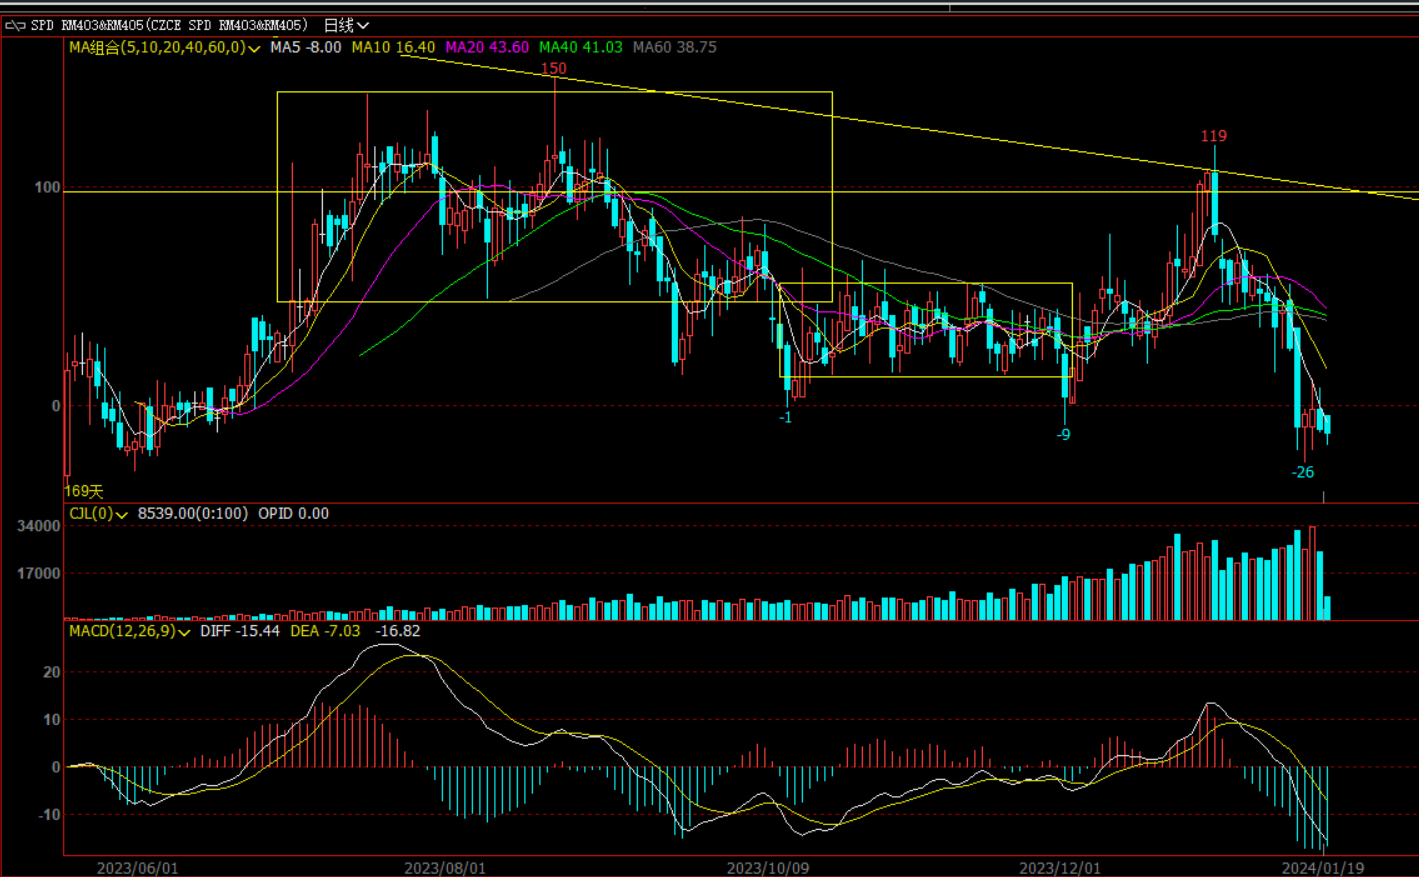
Task: Click the -1 low price marker
Action: tap(785, 417)
